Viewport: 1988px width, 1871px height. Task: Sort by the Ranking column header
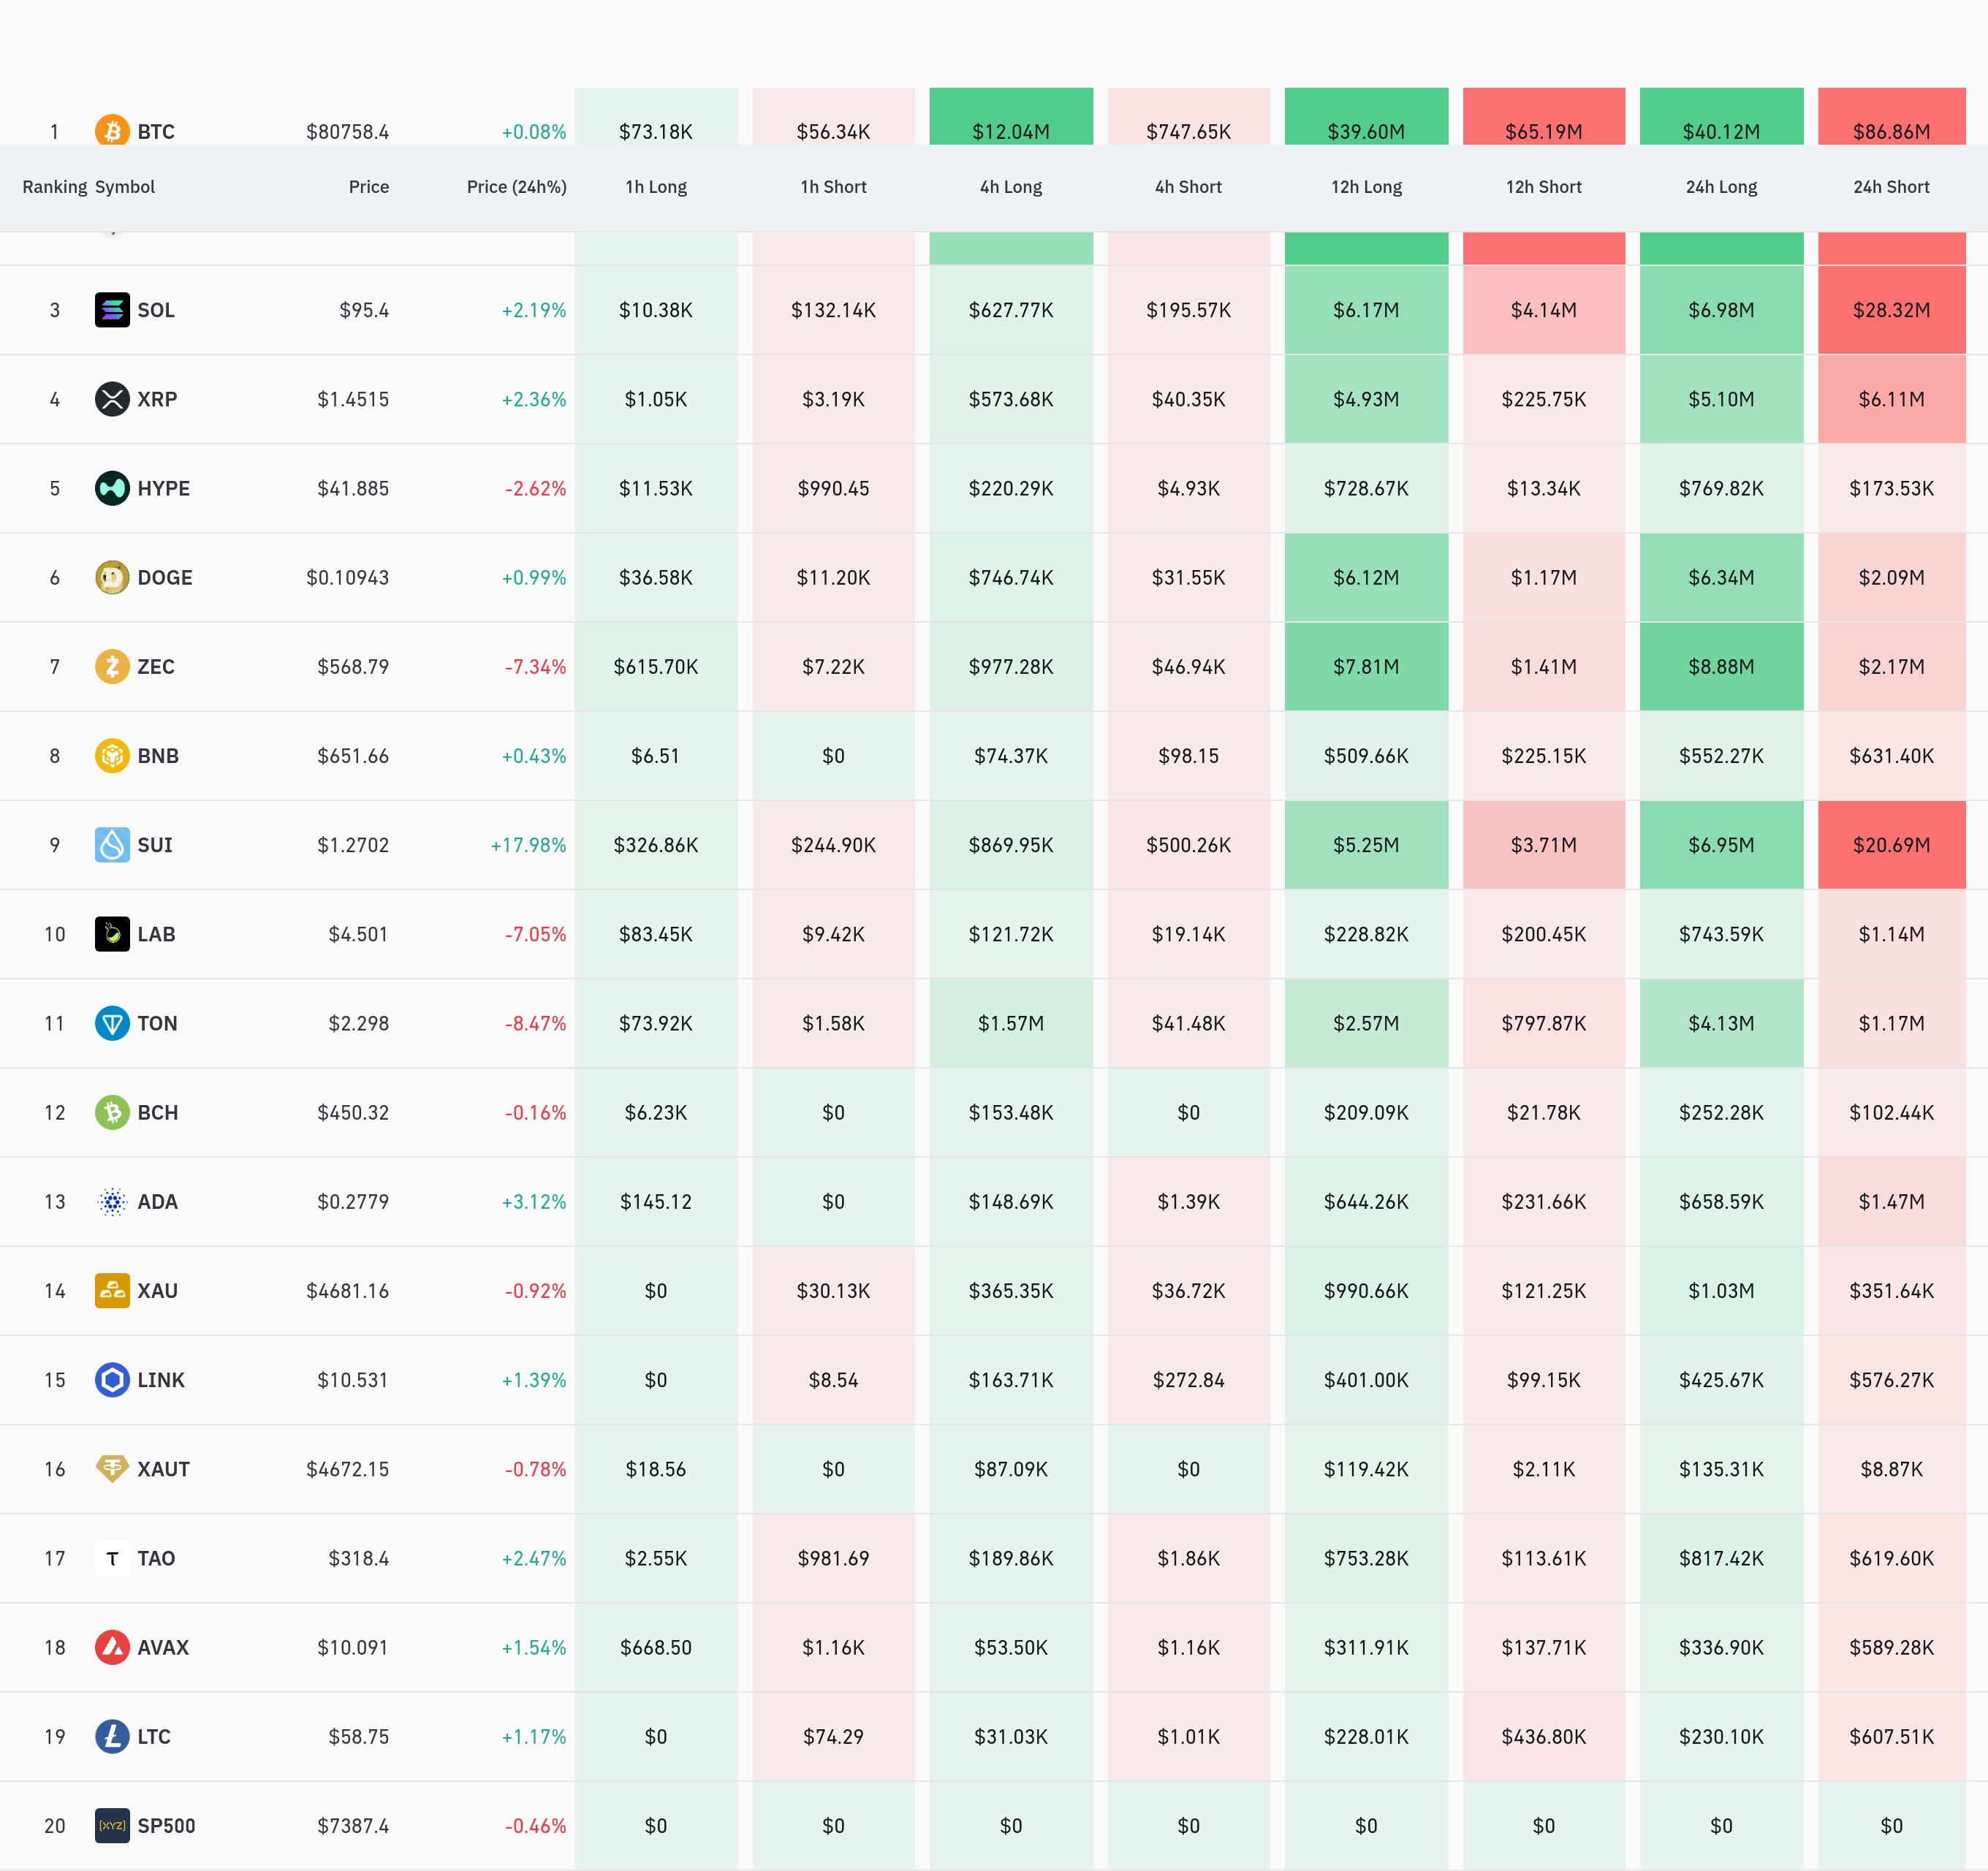point(55,187)
